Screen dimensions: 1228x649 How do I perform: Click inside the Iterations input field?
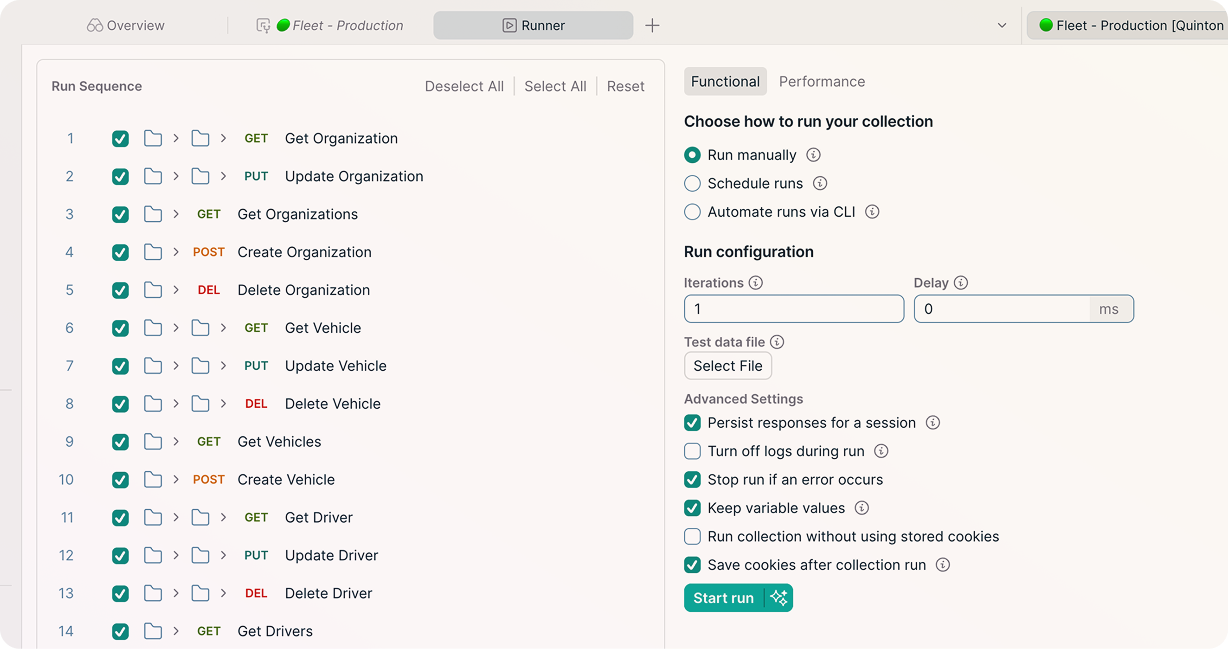pos(793,309)
